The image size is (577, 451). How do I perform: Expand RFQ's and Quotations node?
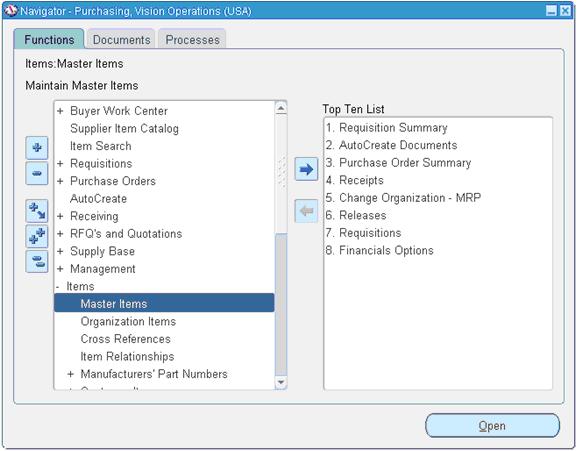[60, 234]
